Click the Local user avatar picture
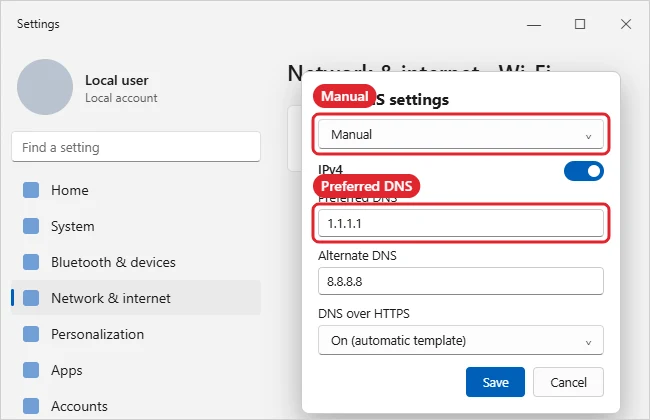Screen dimensions: 650x420 tap(45, 87)
